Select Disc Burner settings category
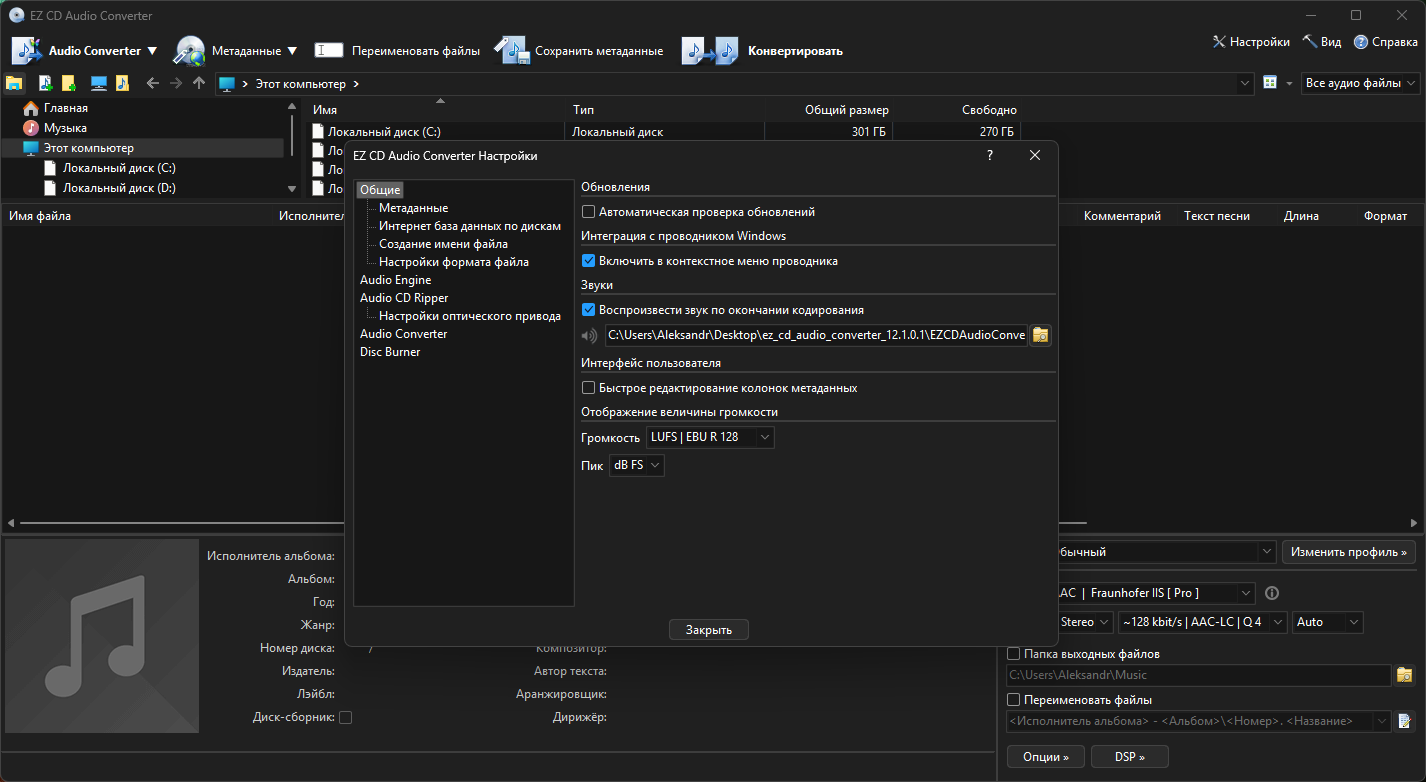The width and height of the screenshot is (1426, 782). [x=390, y=352]
